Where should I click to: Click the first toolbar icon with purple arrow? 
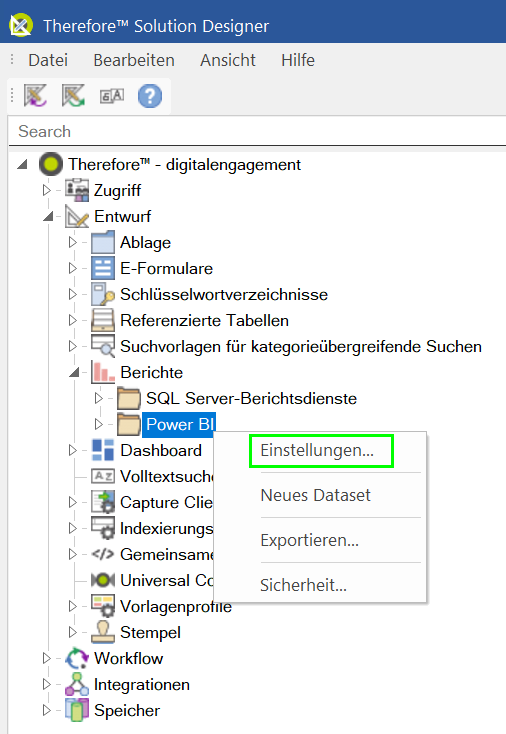[35, 95]
